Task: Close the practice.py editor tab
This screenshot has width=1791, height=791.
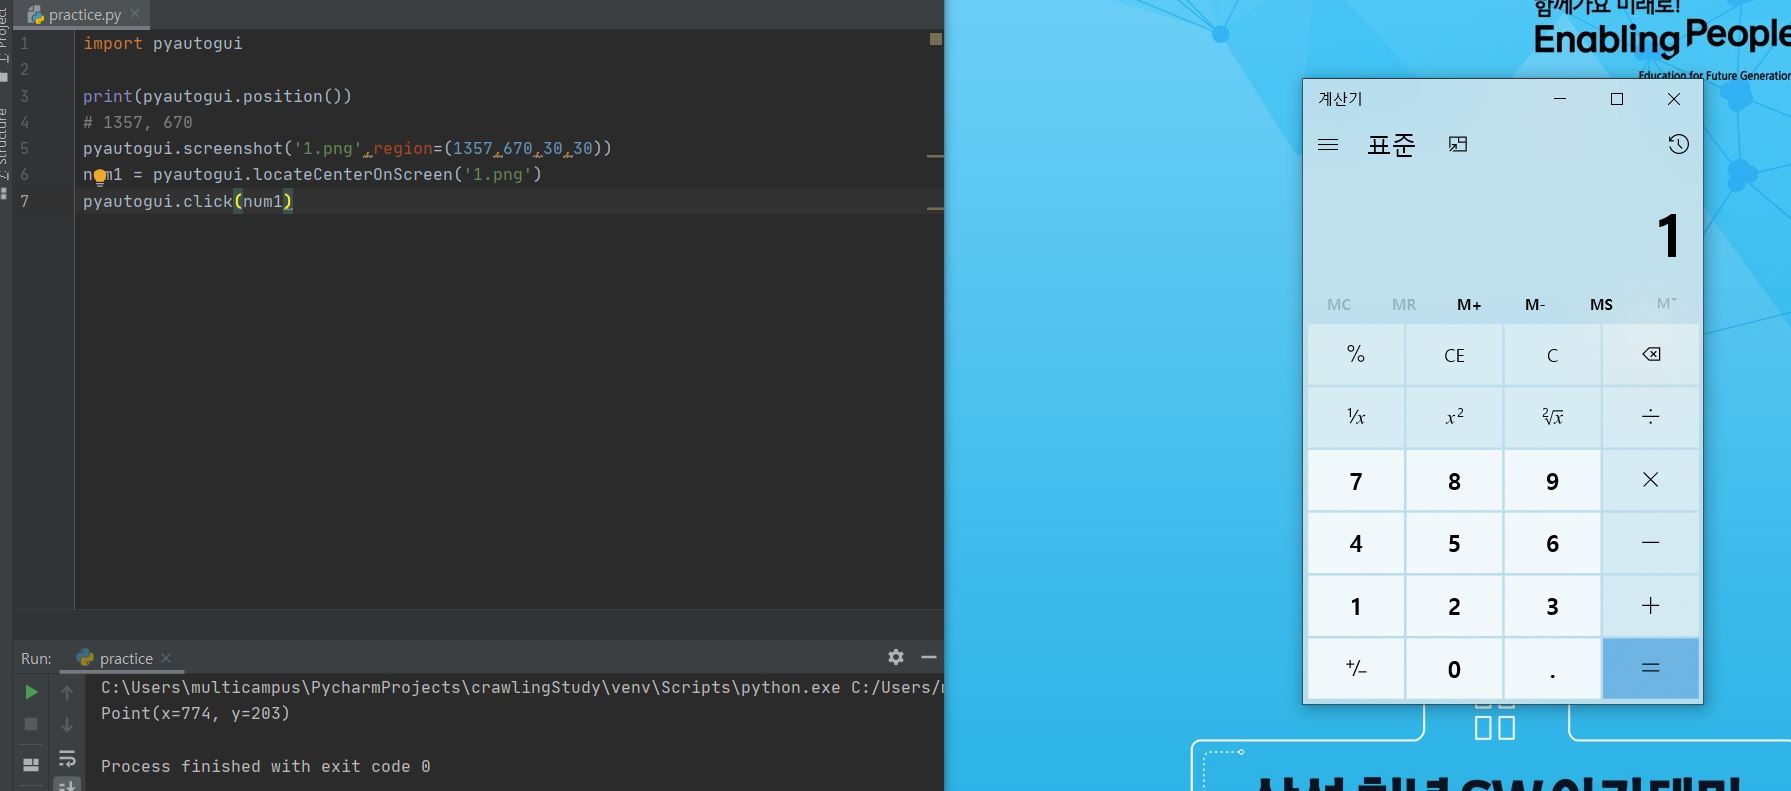Action: click(x=135, y=14)
